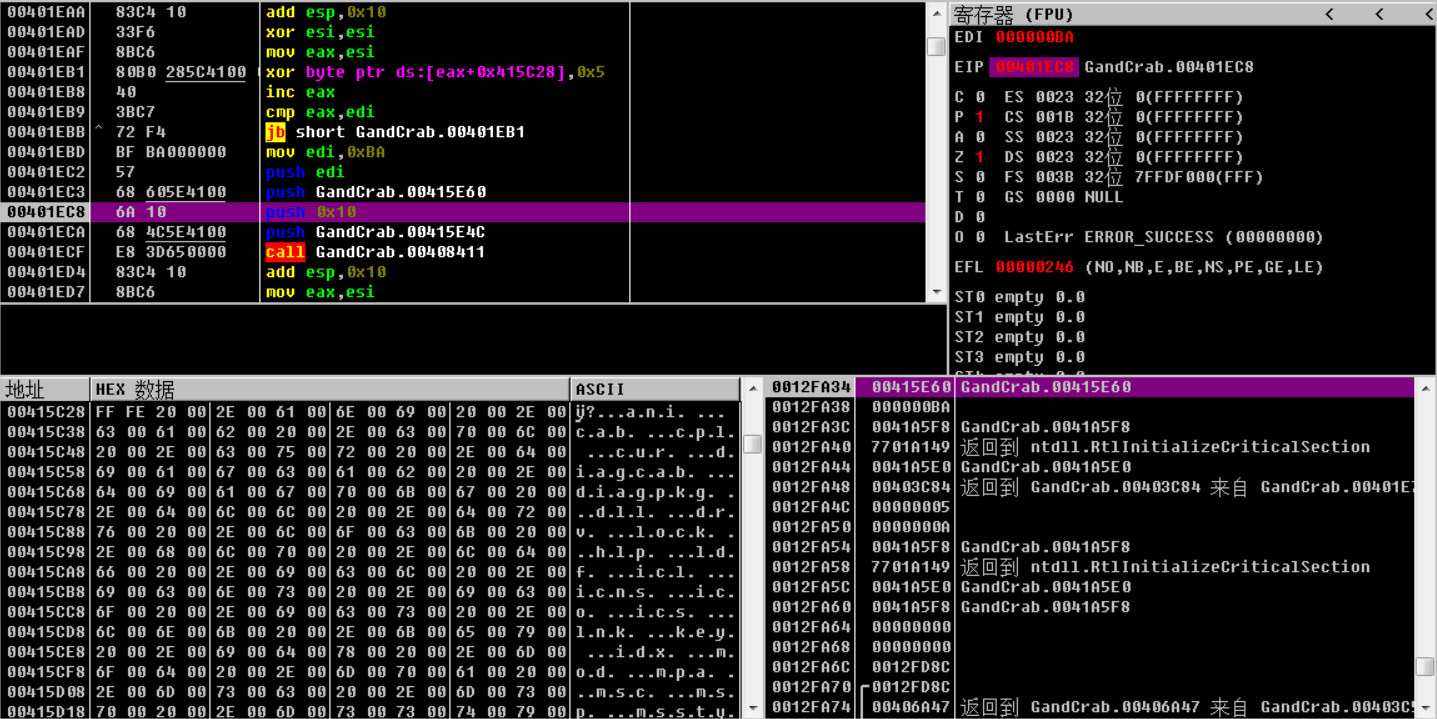Select the highlighted stack row at 0012FA34
1437x719 pixels.
click(1091, 387)
